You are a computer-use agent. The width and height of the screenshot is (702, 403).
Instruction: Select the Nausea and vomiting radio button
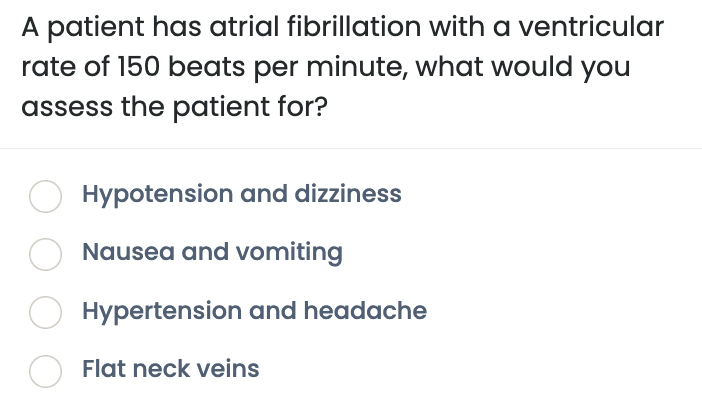pos(45,254)
